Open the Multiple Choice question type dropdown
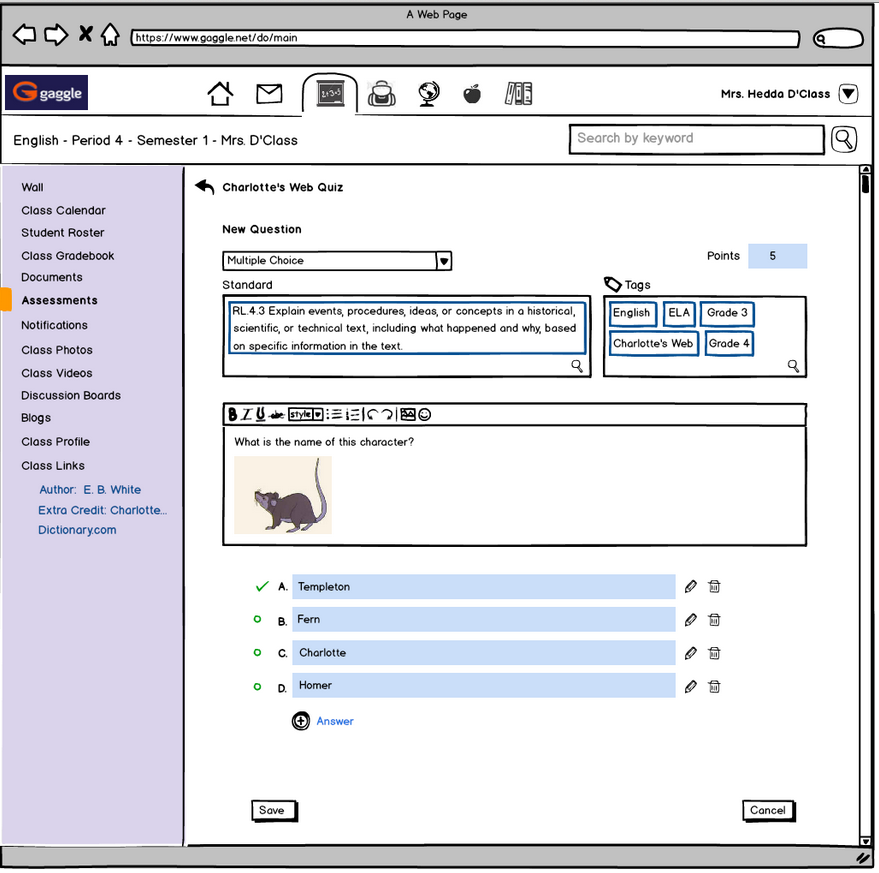Viewport: 879px width, 873px height. pos(444,261)
